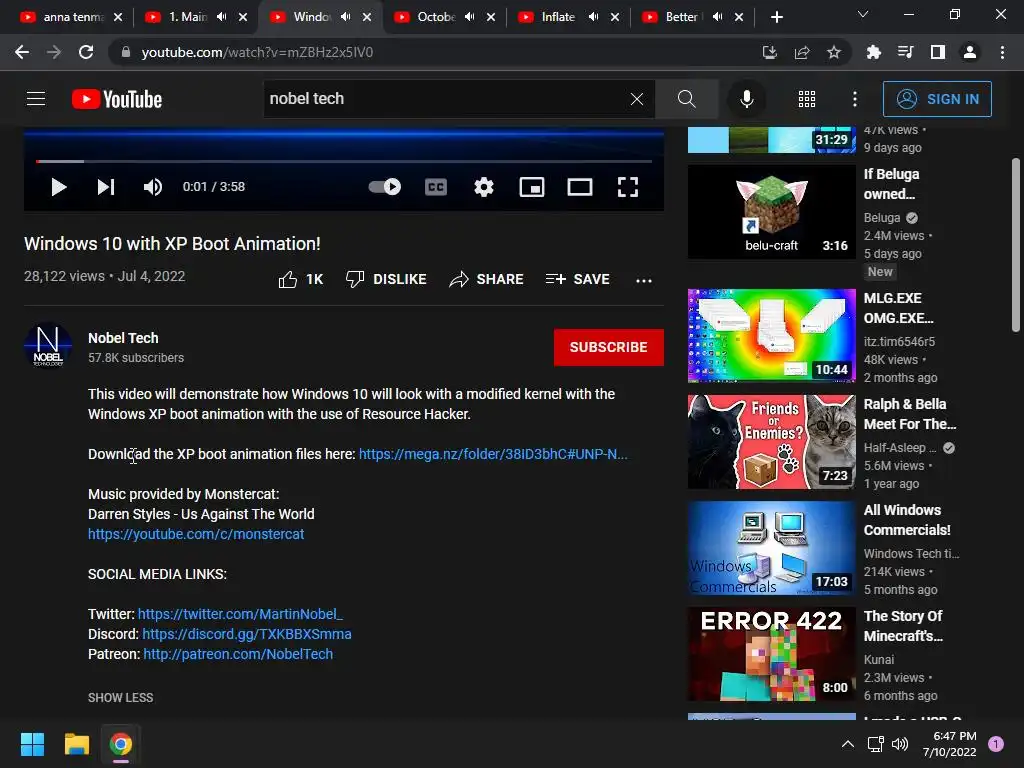Click the Dislike button
1024x768 pixels.
click(386, 280)
